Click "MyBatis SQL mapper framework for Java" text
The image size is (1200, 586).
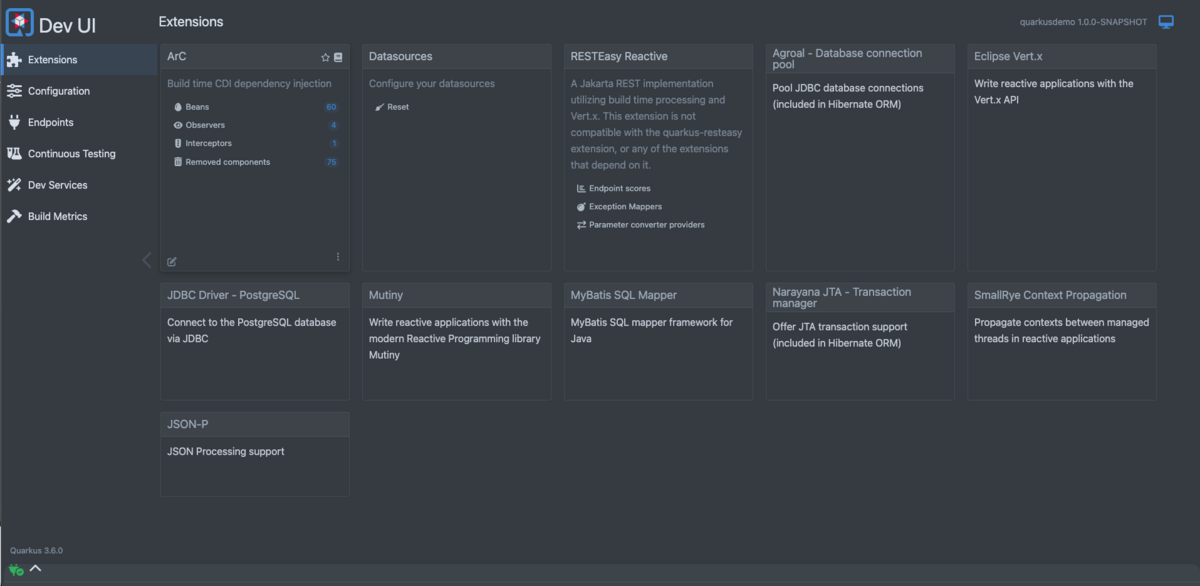[652, 331]
